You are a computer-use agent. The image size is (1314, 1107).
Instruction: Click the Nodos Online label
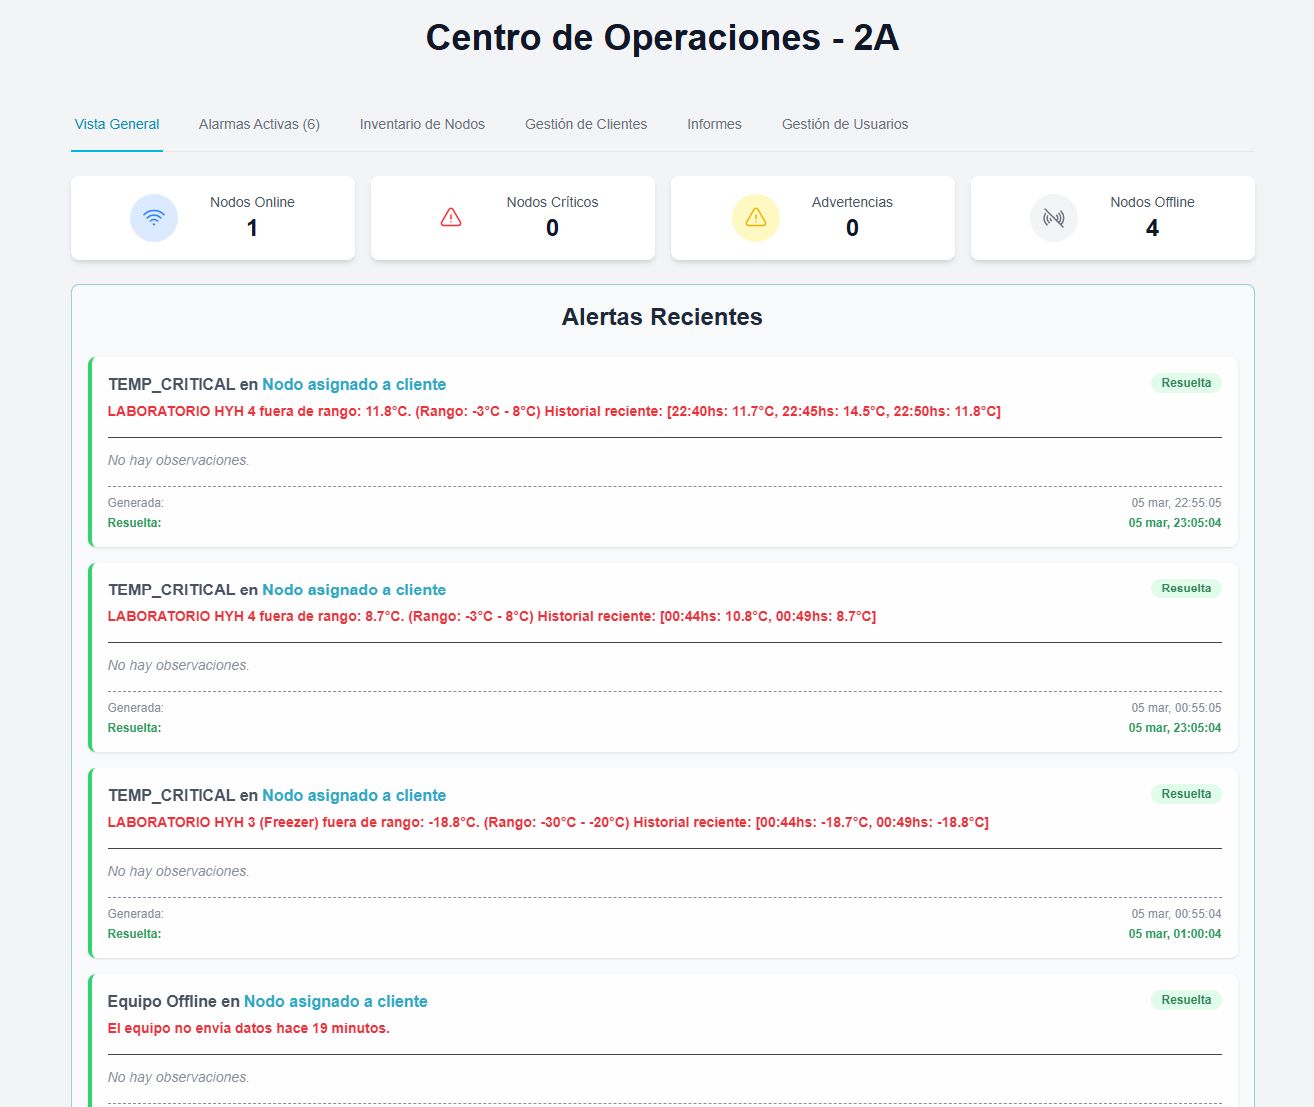pos(252,202)
